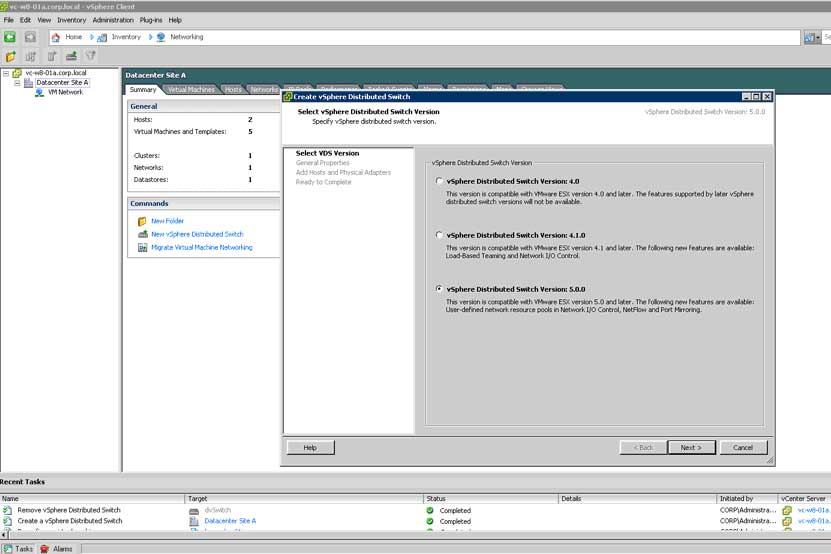The height and width of the screenshot is (554, 831).
Task: Sort Recent Tasks by Target column
Action: tap(304, 499)
